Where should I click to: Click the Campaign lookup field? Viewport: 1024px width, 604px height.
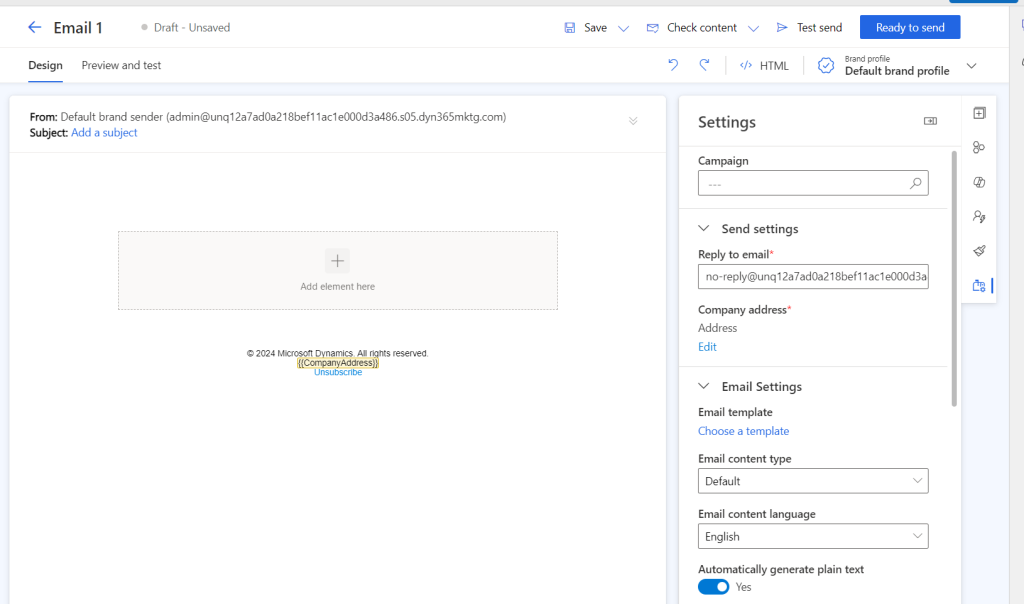(813, 183)
